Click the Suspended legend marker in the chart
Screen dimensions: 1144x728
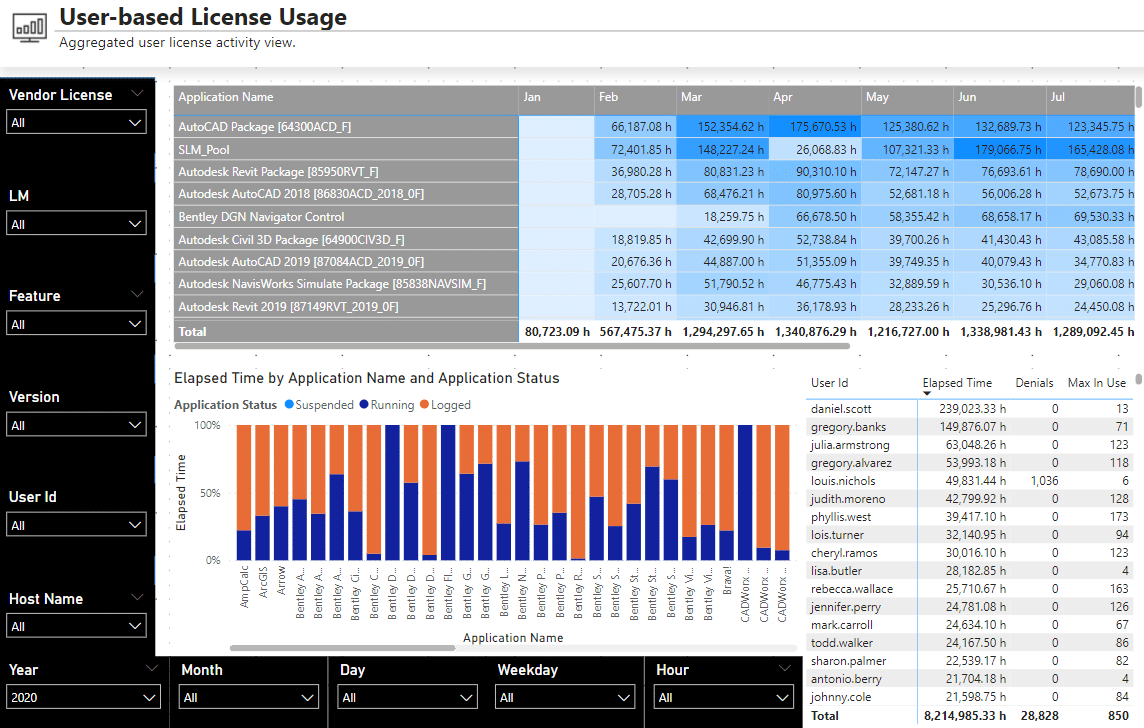pos(290,405)
